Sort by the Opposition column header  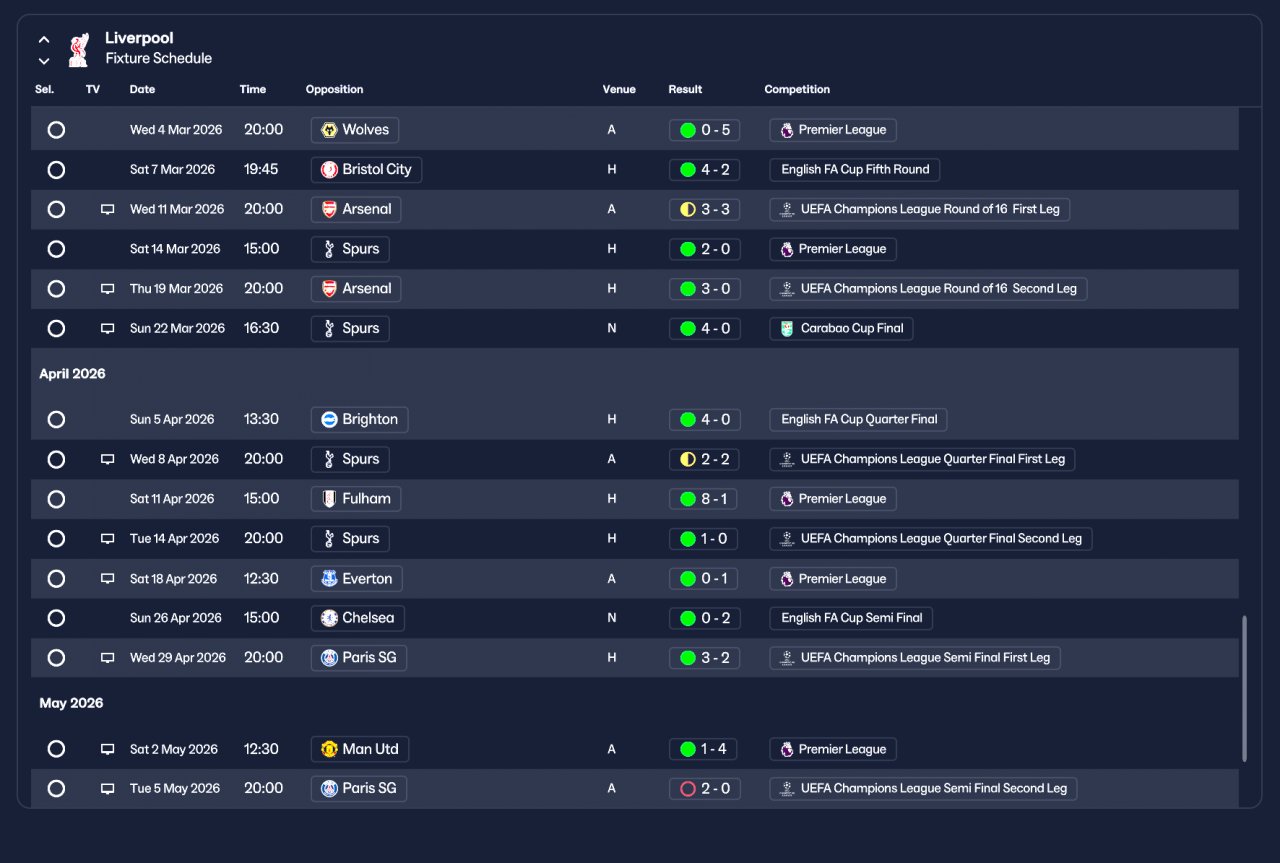(x=334, y=89)
